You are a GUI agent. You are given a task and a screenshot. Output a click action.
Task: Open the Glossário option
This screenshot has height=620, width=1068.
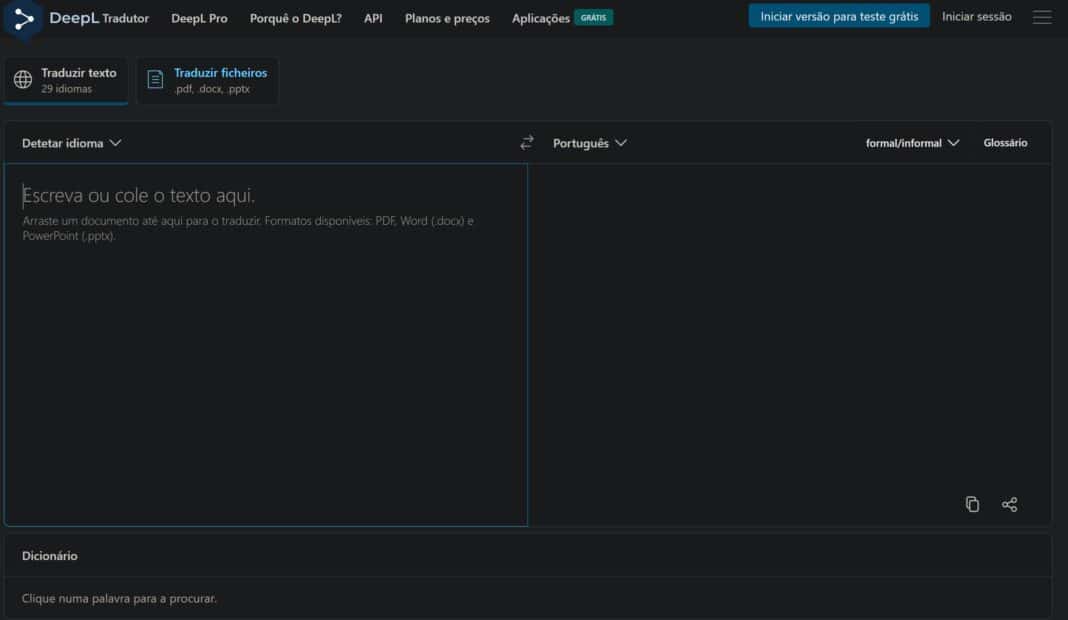1005,142
